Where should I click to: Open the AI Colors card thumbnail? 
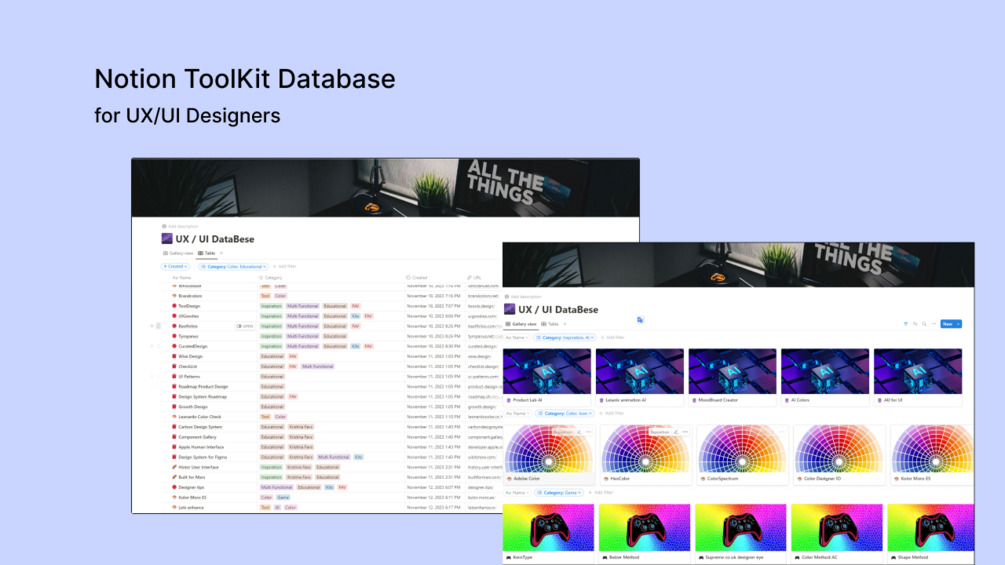pyautogui.click(x=825, y=372)
